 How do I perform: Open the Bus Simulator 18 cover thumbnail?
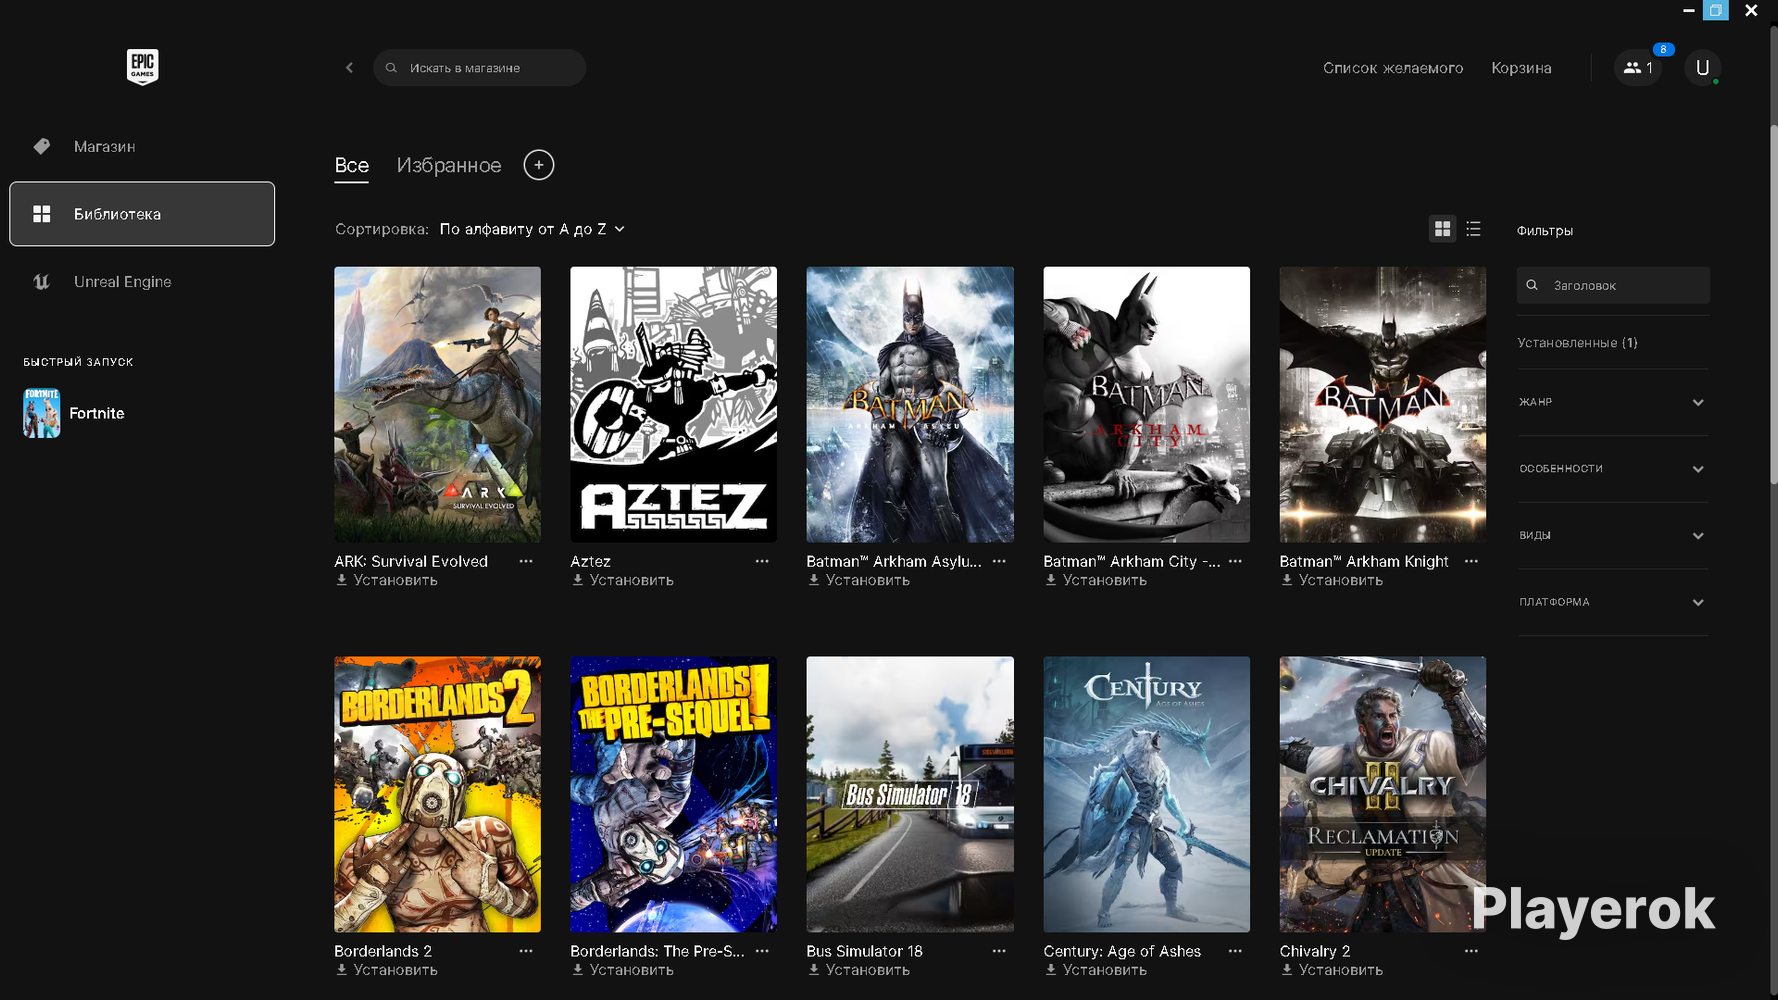(910, 794)
